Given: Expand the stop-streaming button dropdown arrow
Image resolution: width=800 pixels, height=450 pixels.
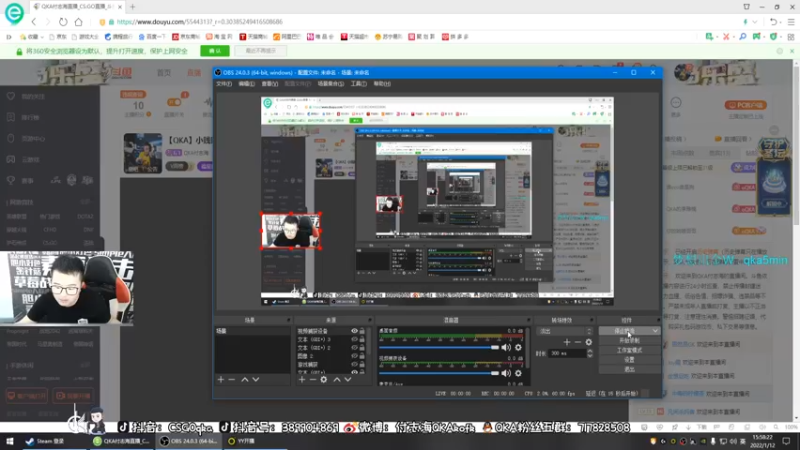Looking at the screenshot, I should pos(655,331).
